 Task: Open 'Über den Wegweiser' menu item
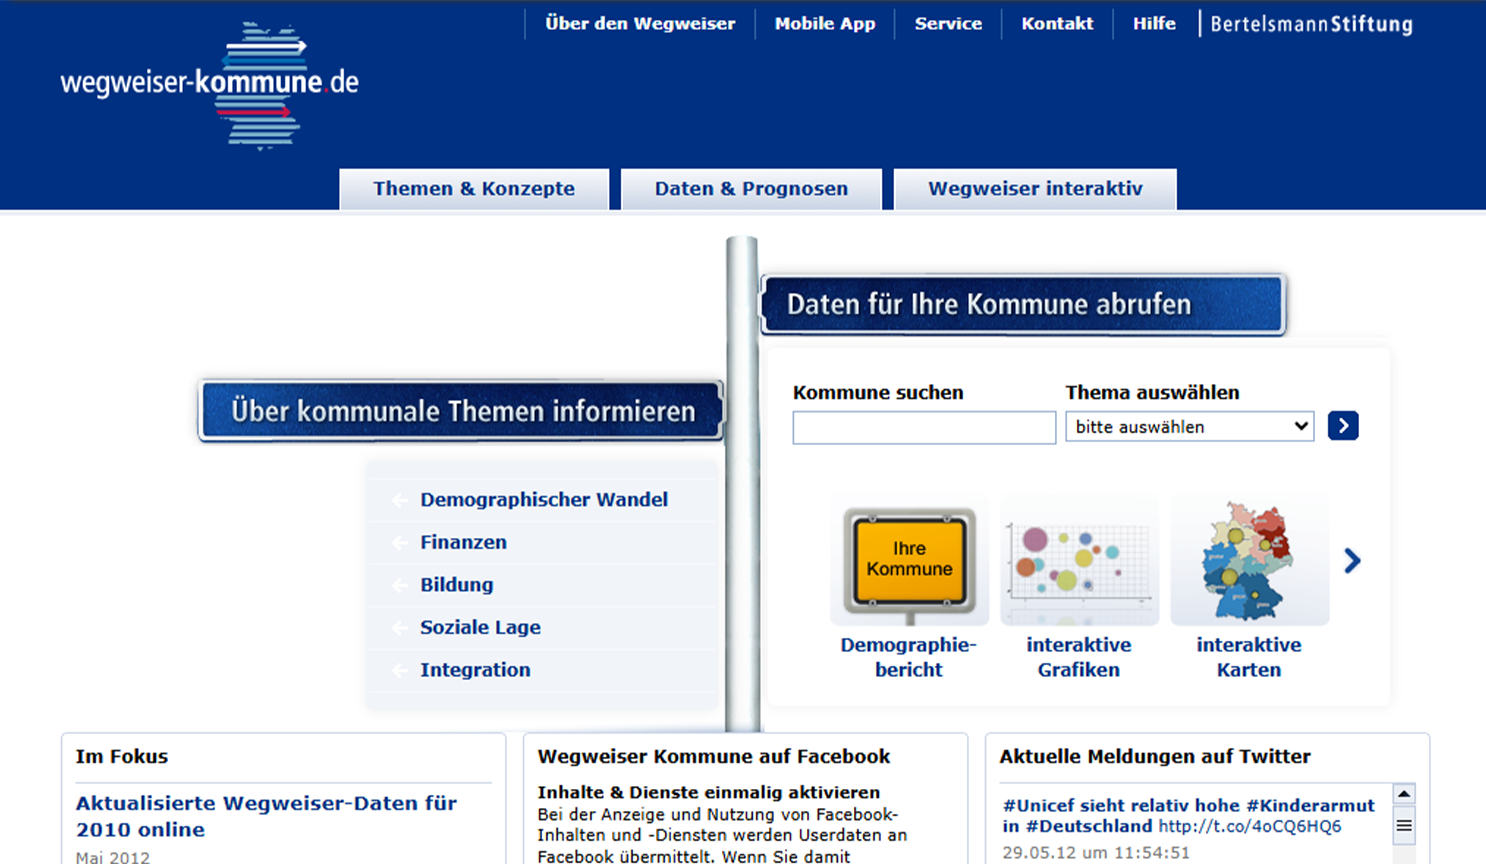(x=640, y=24)
